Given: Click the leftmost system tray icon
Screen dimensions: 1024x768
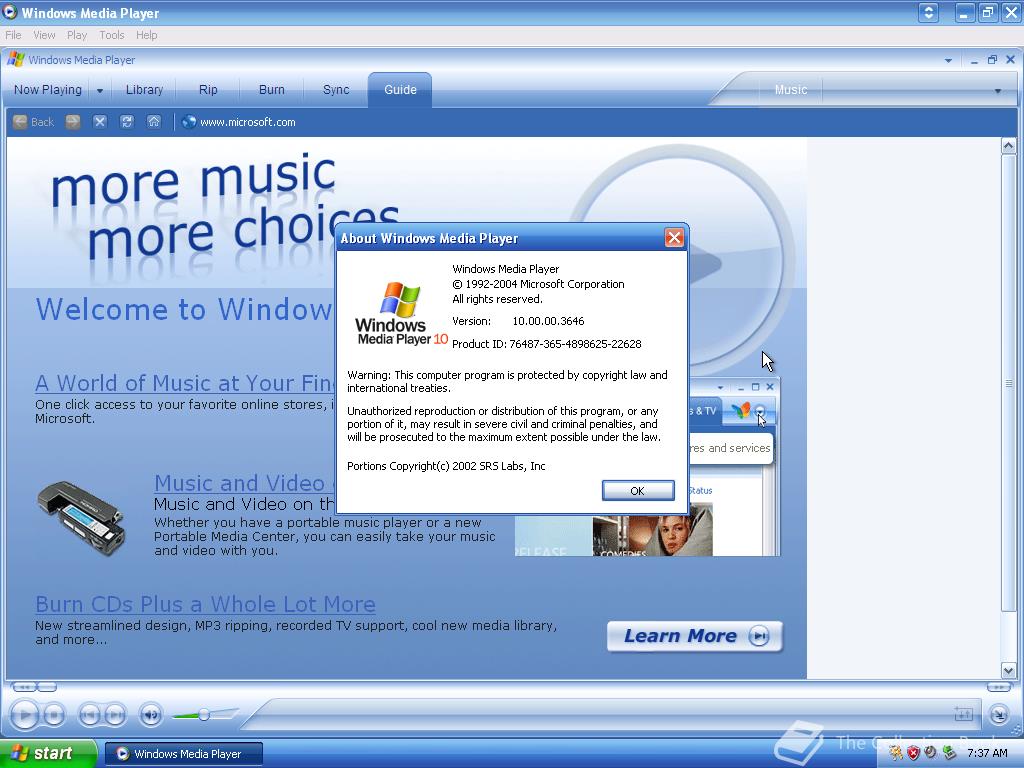Looking at the screenshot, I should (x=895, y=753).
